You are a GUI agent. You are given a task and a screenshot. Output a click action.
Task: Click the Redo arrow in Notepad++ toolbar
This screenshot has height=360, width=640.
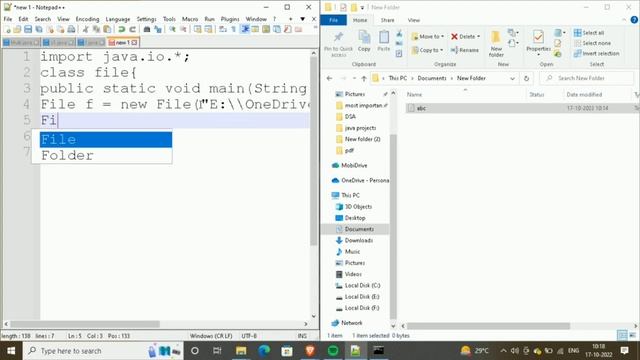tap(132, 29)
